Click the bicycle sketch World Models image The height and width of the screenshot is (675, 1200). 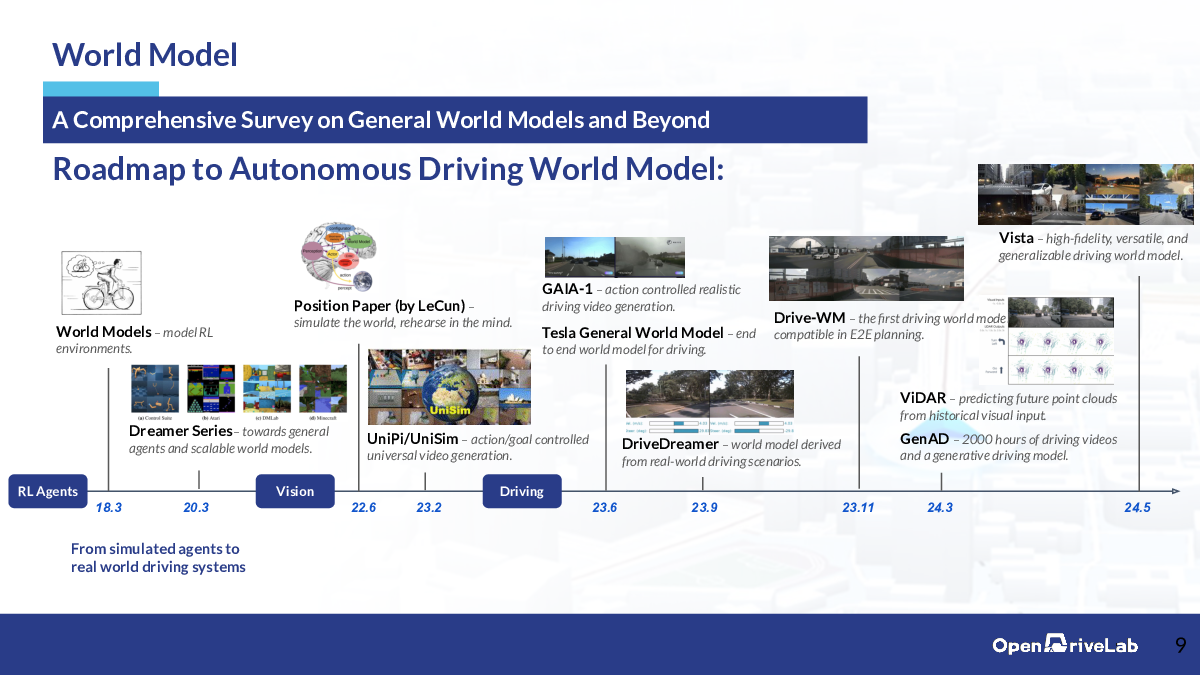pyautogui.click(x=100, y=283)
